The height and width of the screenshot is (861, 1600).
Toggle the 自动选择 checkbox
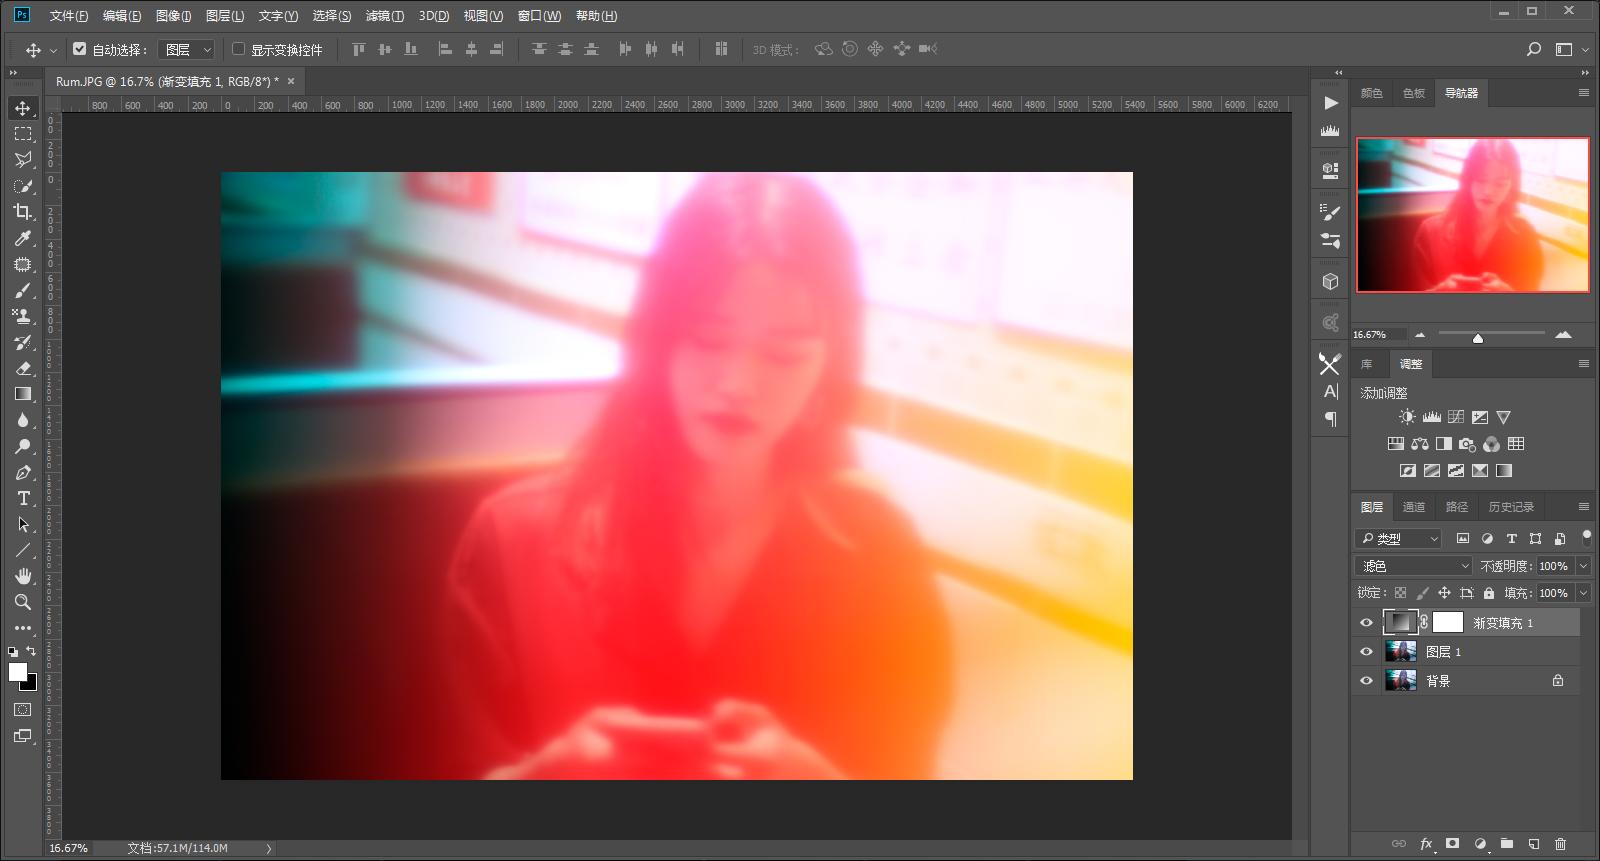[80, 48]
